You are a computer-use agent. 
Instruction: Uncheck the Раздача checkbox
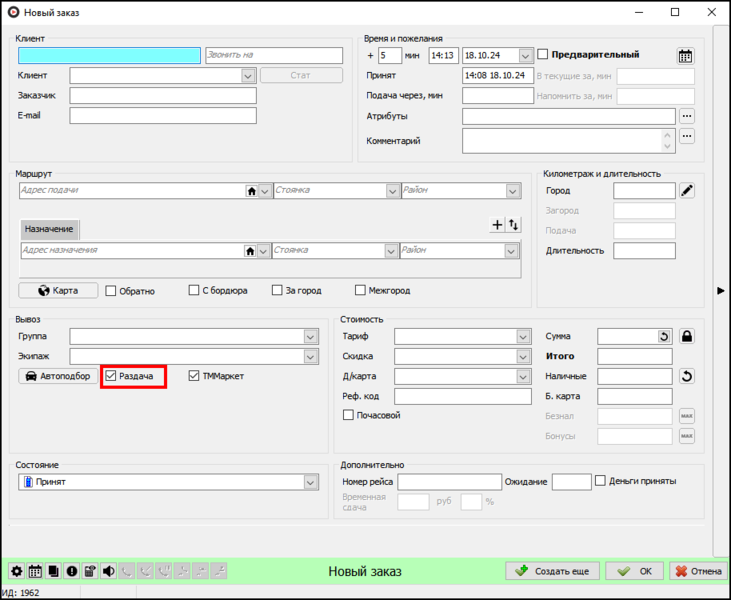(x=110, y=376)
